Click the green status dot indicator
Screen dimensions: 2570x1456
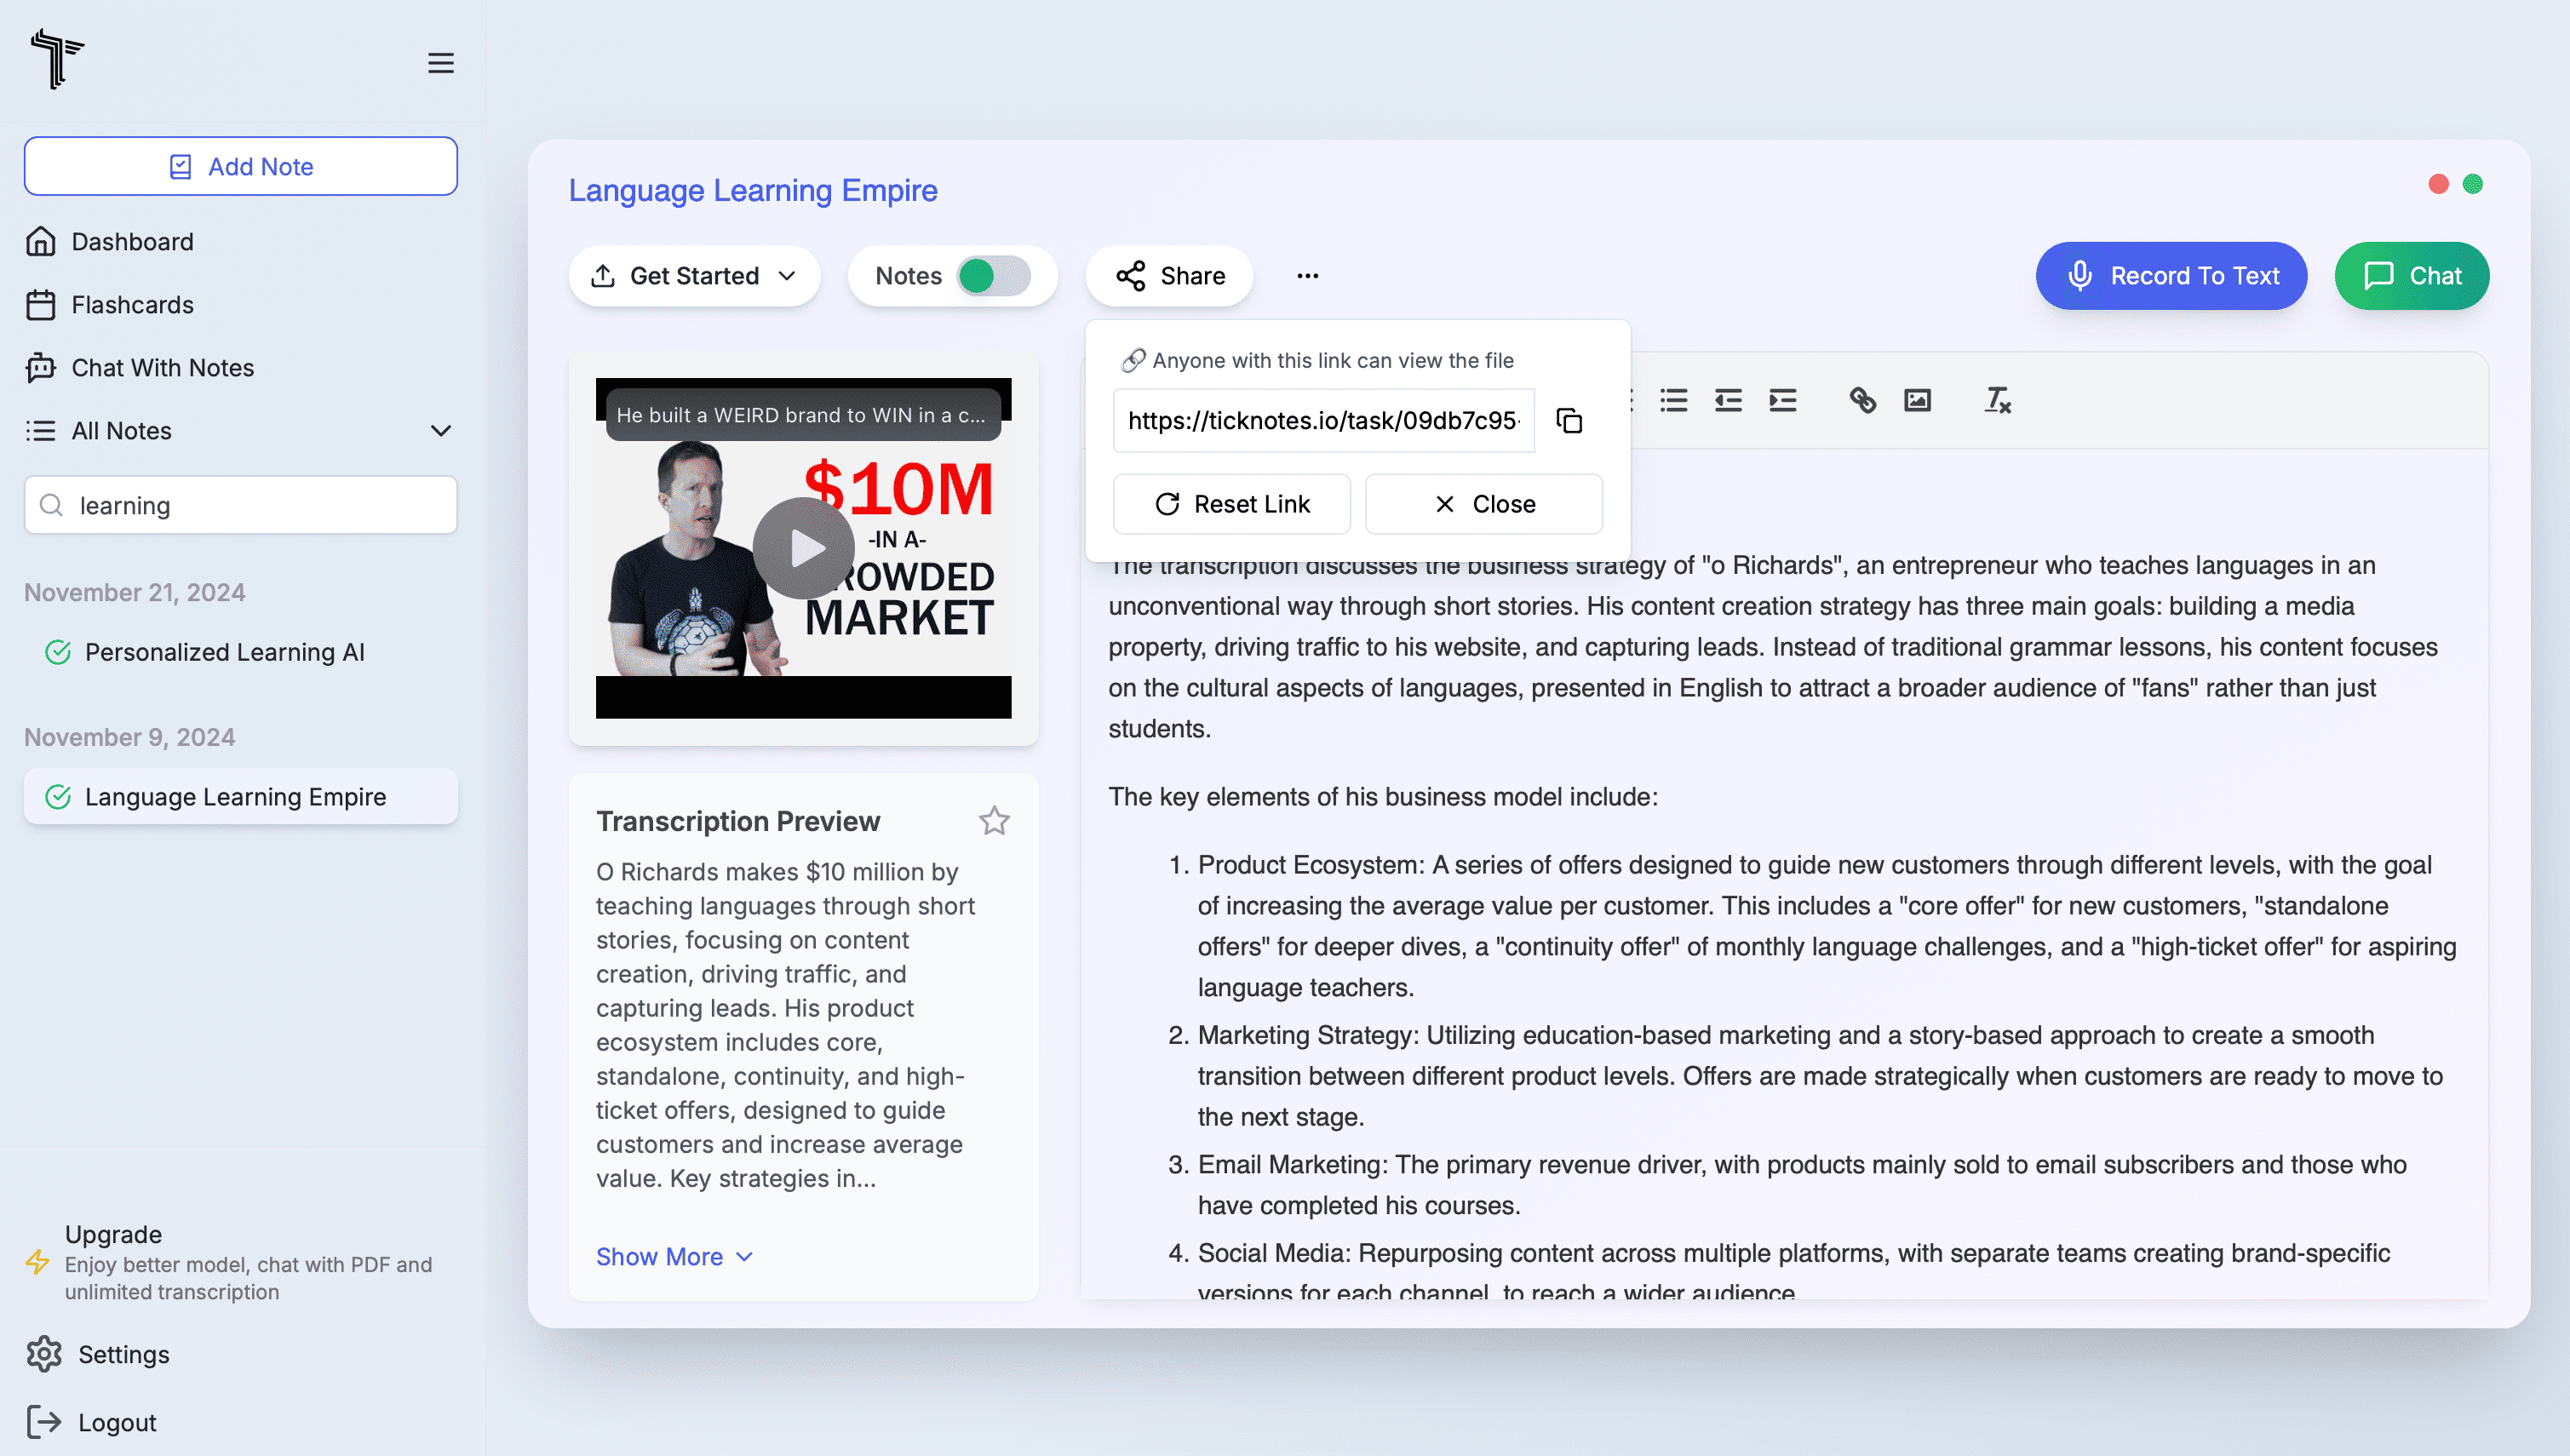[2473, 184]
